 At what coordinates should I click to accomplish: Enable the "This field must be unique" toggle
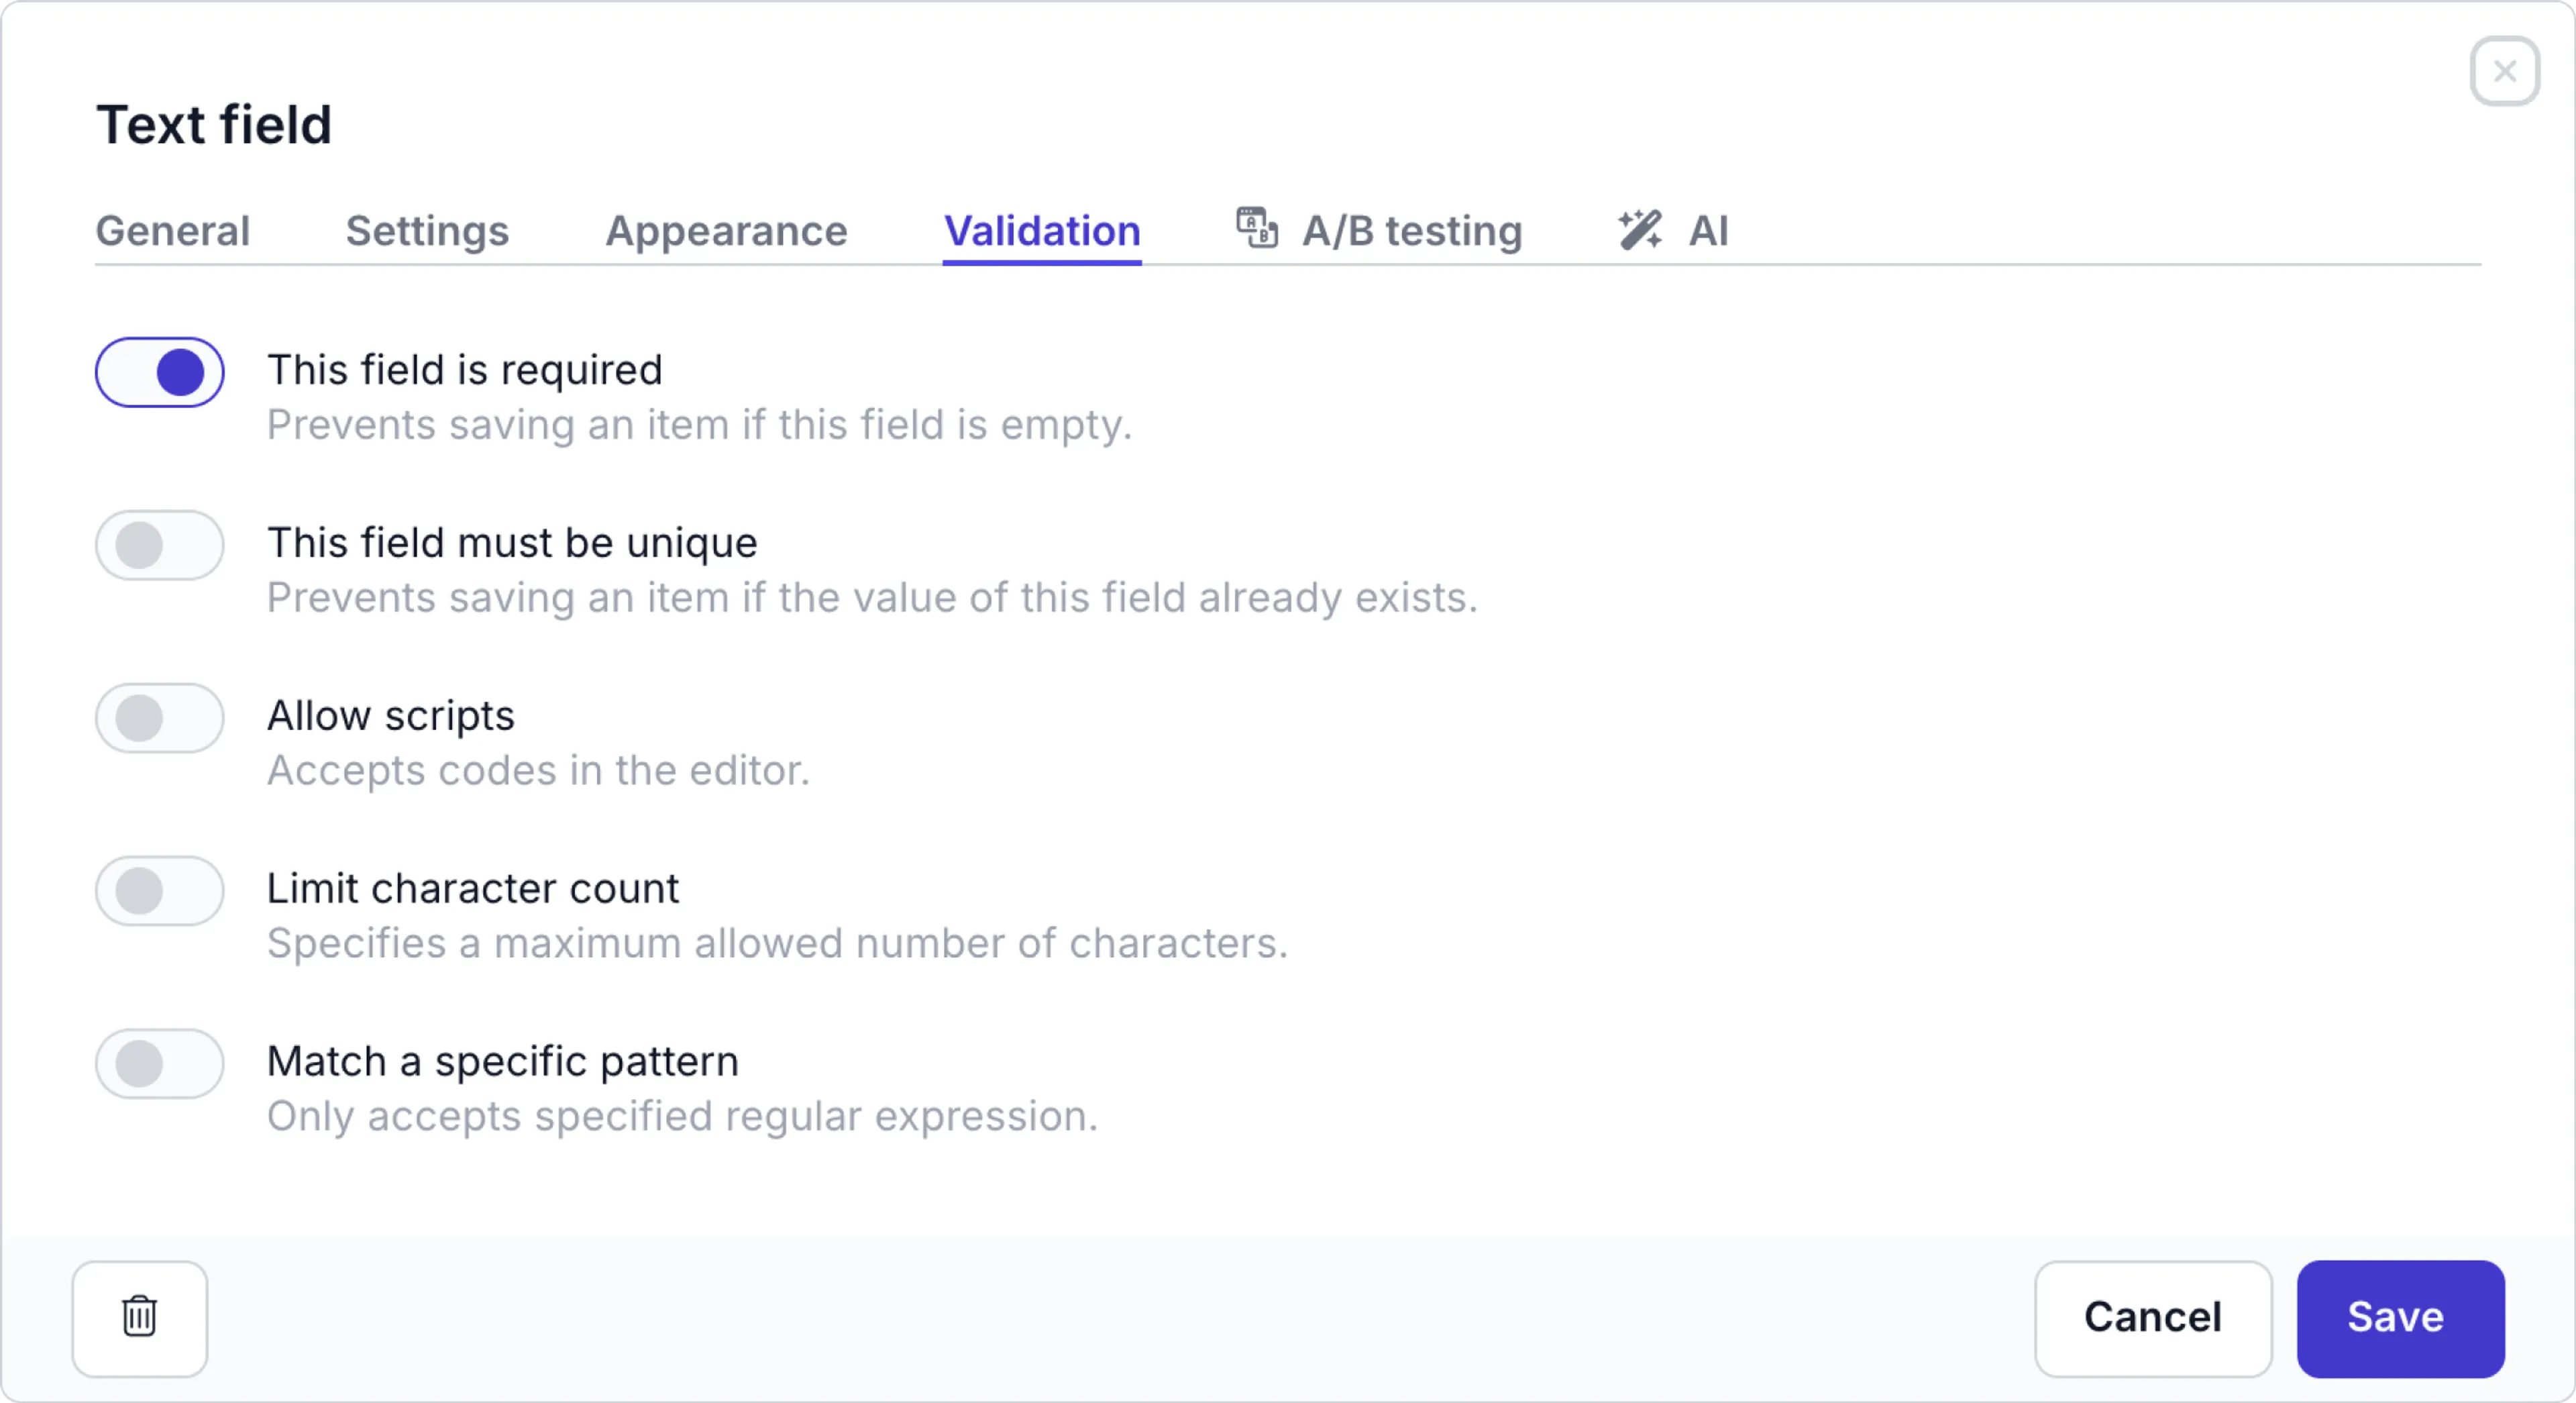159,545
